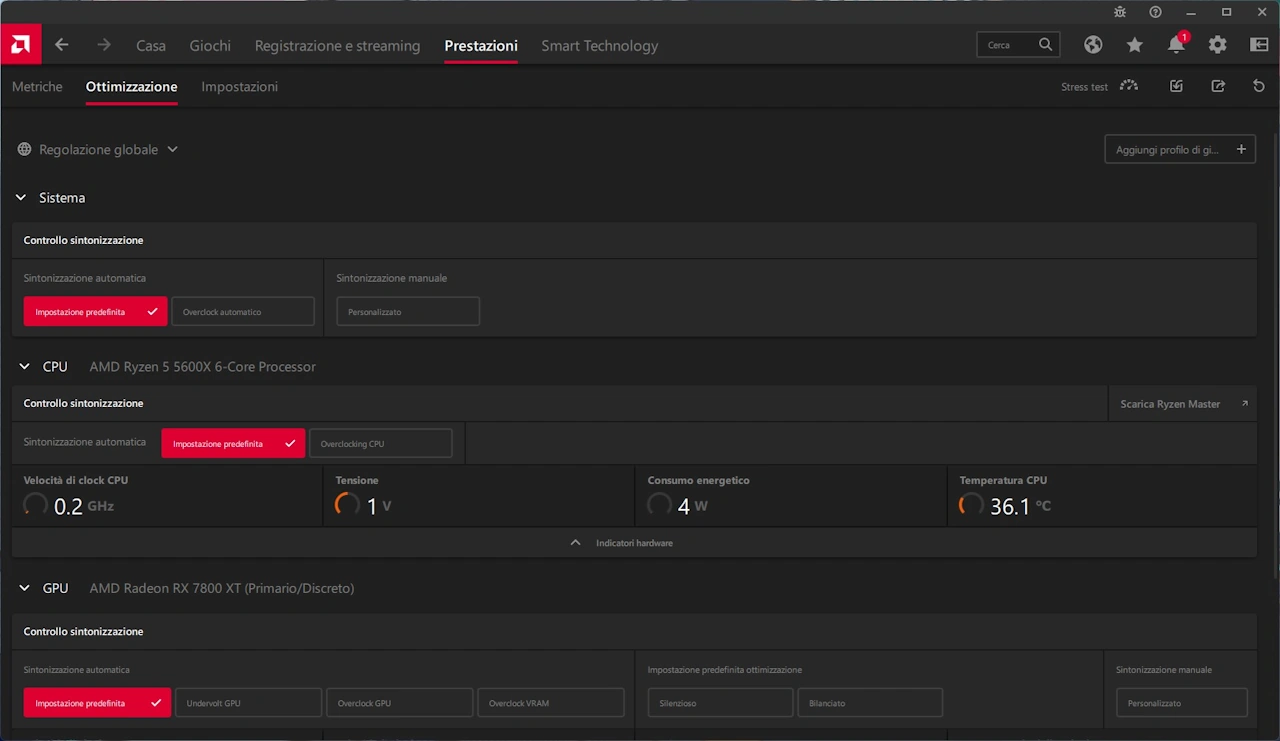Toggle the sidebar panel icon

(1259, 45)
